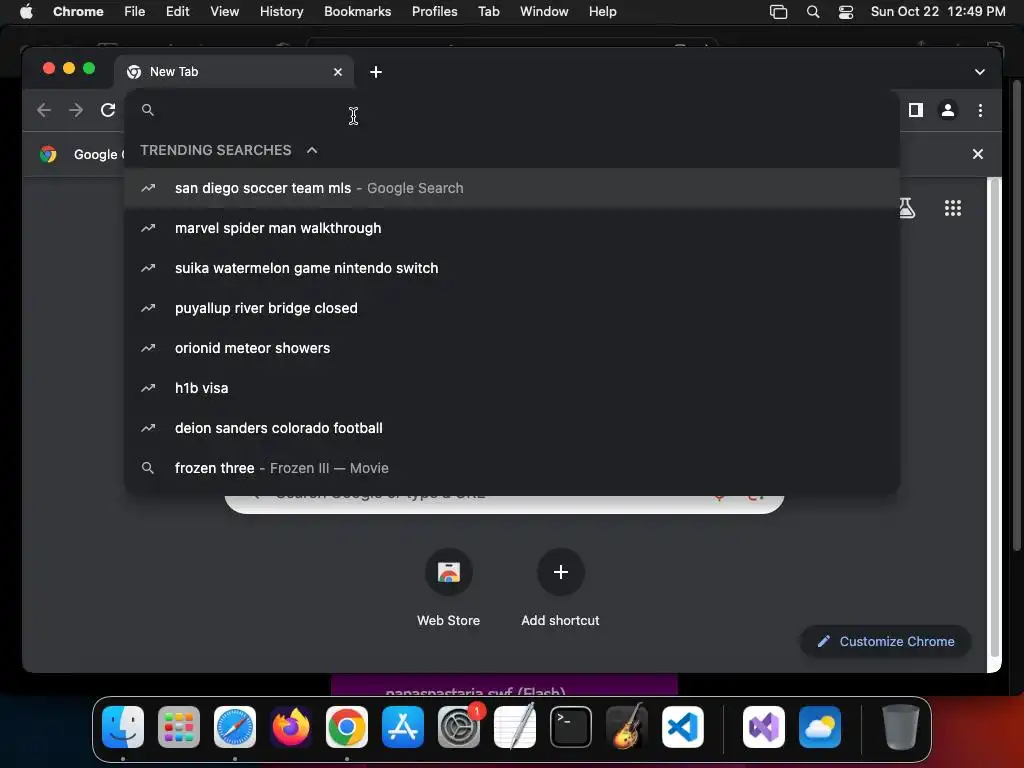Open the Chrome menu in menu bar
The width and height of the screenshot is (1024, 768).
[x=78, y=11]
